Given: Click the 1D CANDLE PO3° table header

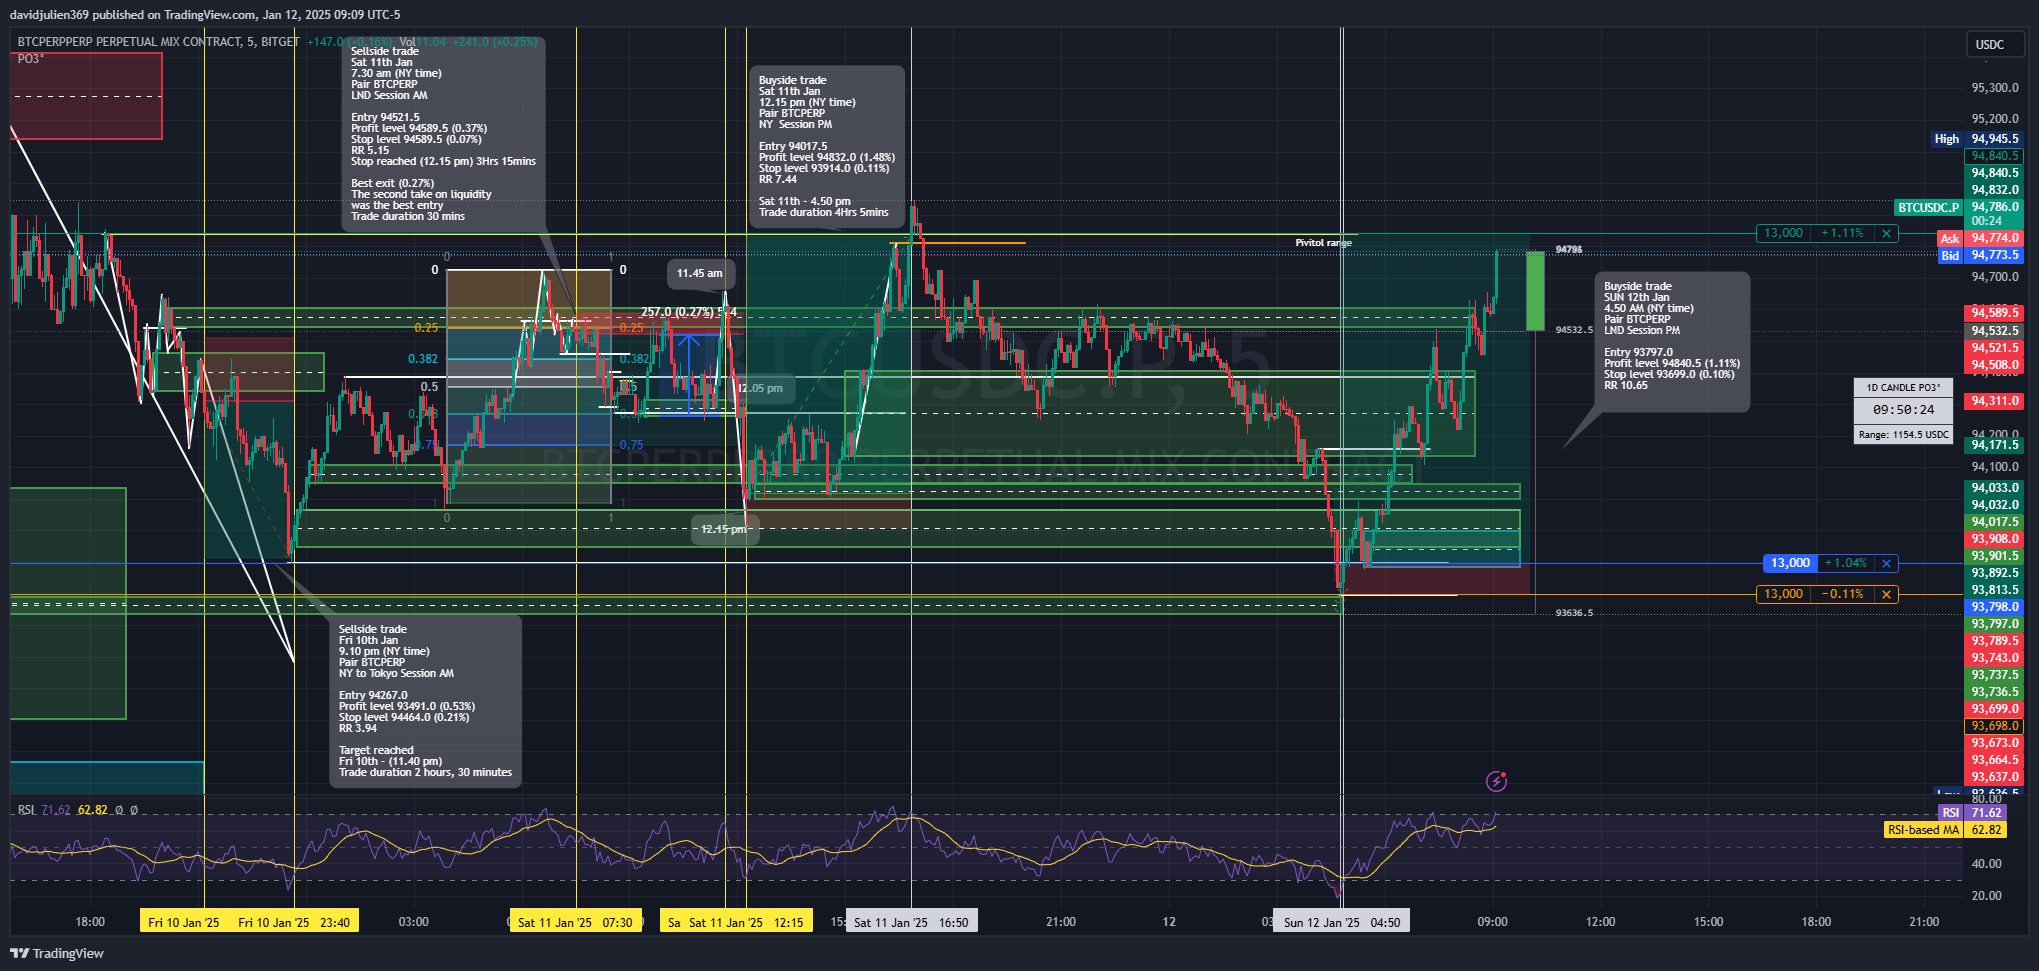Looking at the screenshot, I should click(1903, 388).
